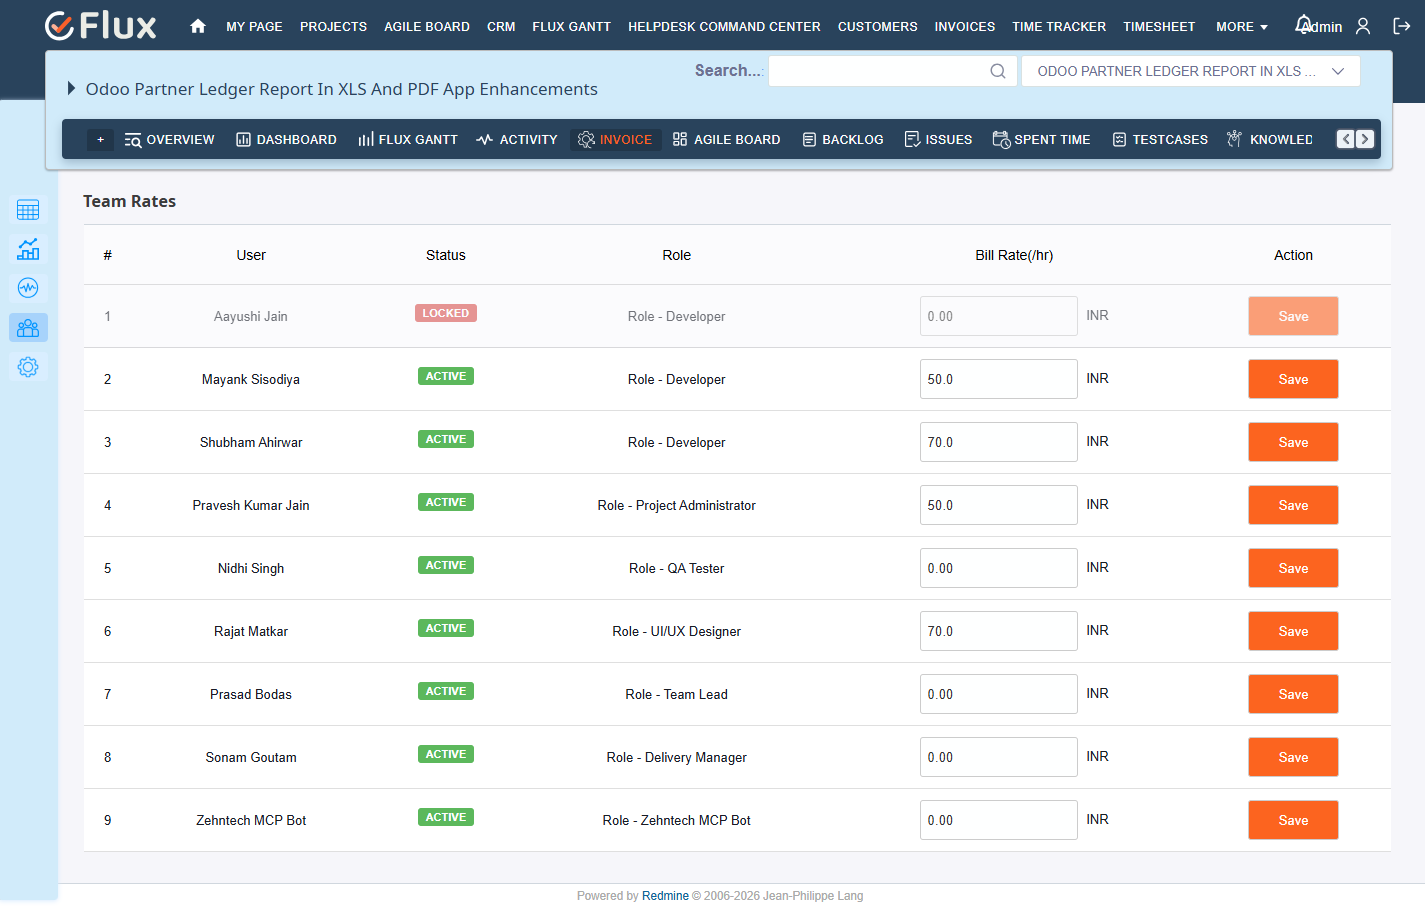The height and width of the screenshot is (907, 1425).
Task: Open the pulse activity sidebar icon
Action: coord(28,288)
